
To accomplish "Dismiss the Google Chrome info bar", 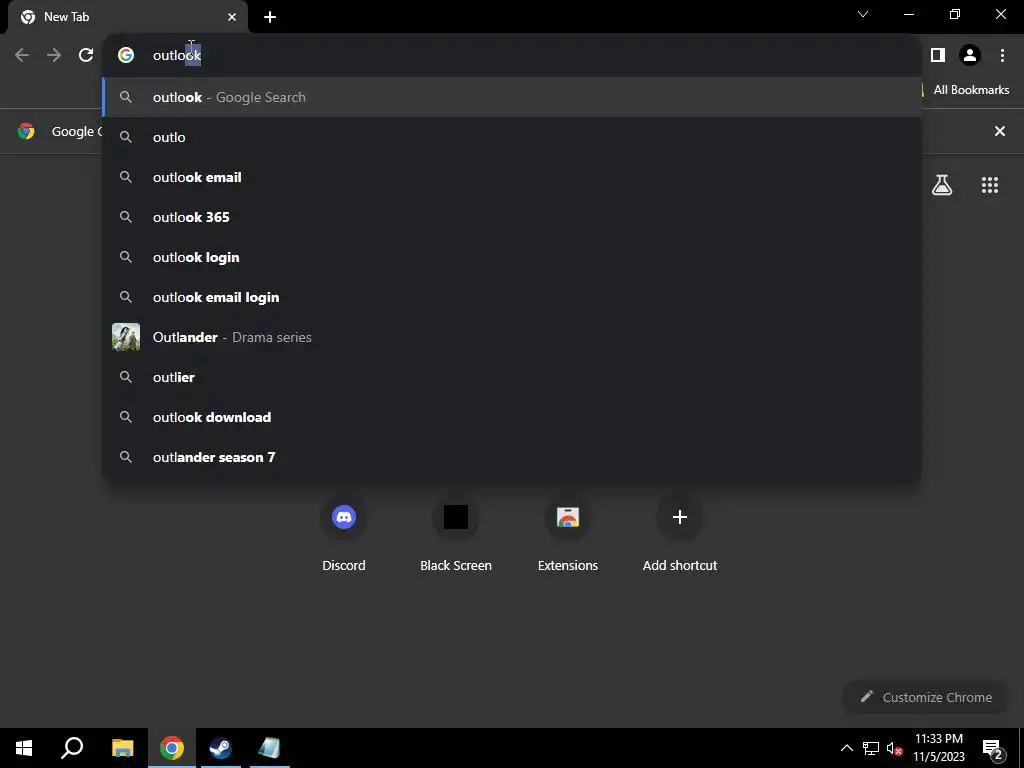I will point(1000,131).
